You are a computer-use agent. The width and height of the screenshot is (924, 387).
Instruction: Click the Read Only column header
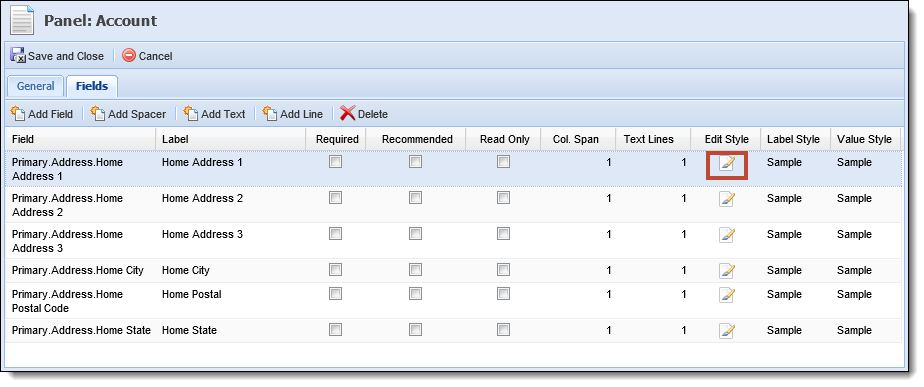[x=504, y=139]
